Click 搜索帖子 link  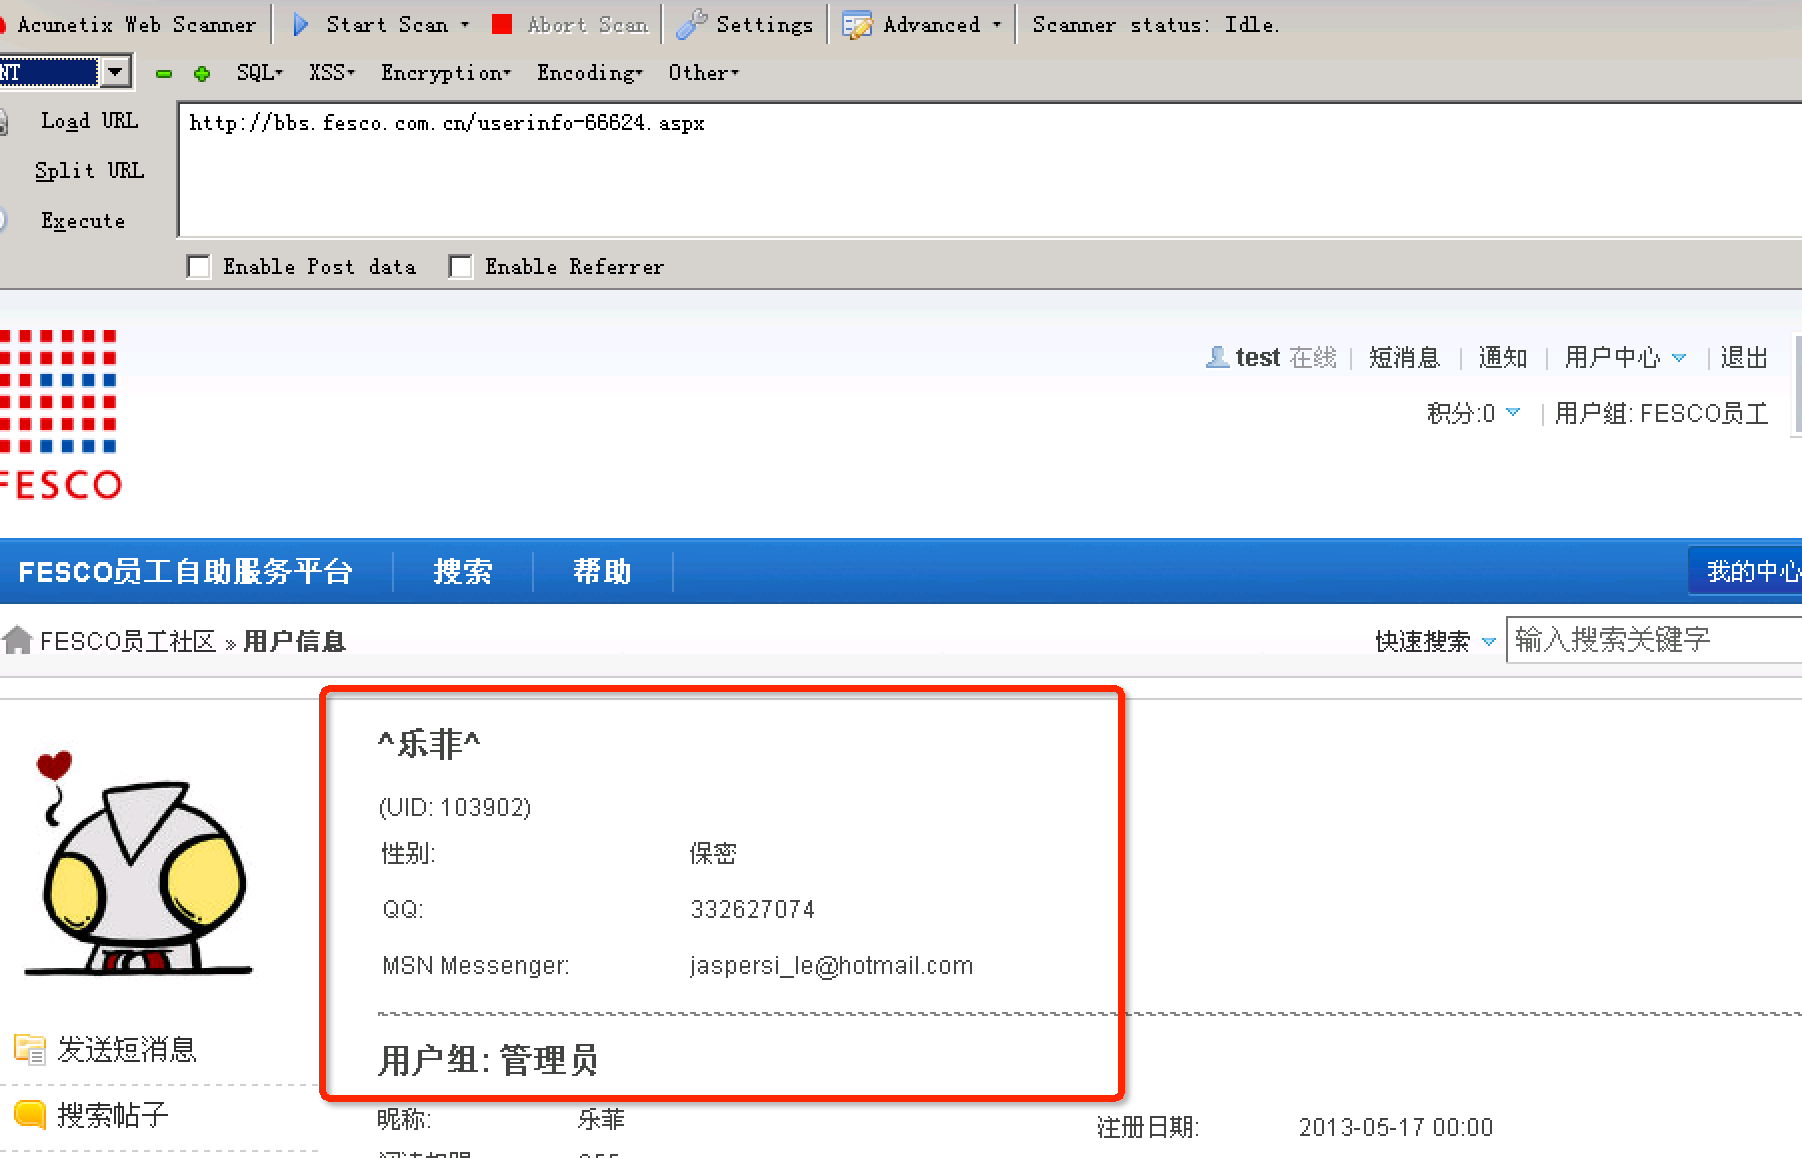click(x=113, y=1114)
